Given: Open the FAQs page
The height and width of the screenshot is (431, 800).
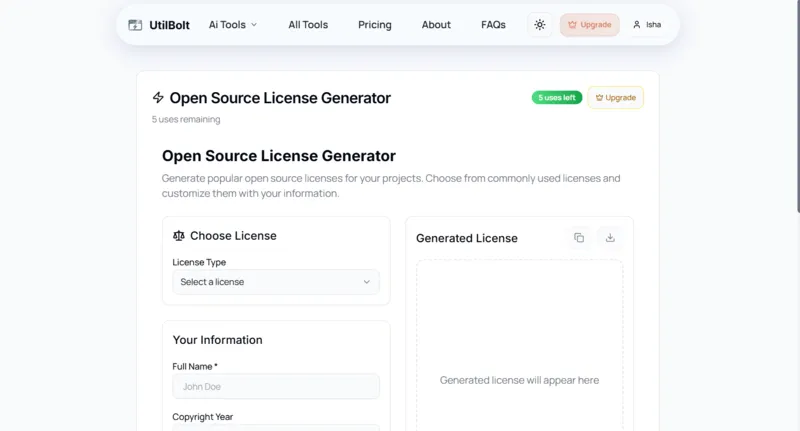Looking at the screenshot, I should click(x=493, y=24).
